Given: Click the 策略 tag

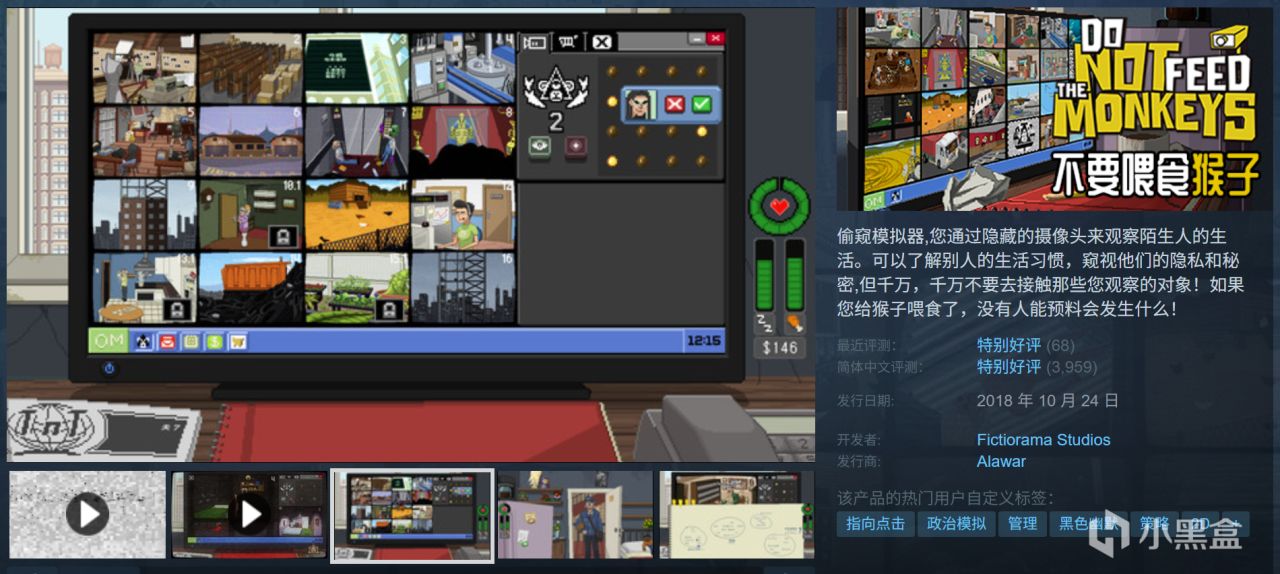Looking at the screenshot, I should [1155, 523].
